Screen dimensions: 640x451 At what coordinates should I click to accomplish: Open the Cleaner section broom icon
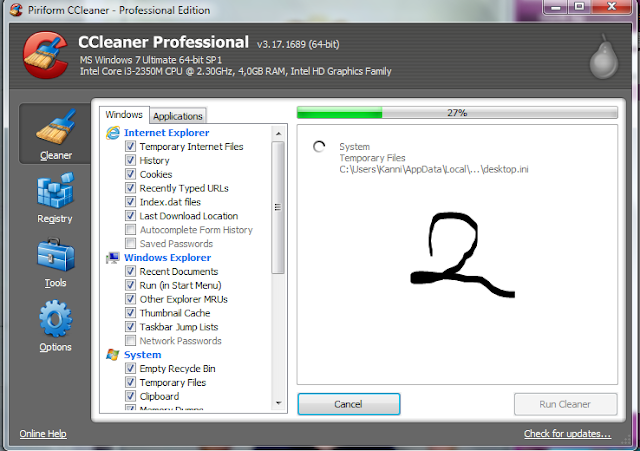(x=56, y=127)
